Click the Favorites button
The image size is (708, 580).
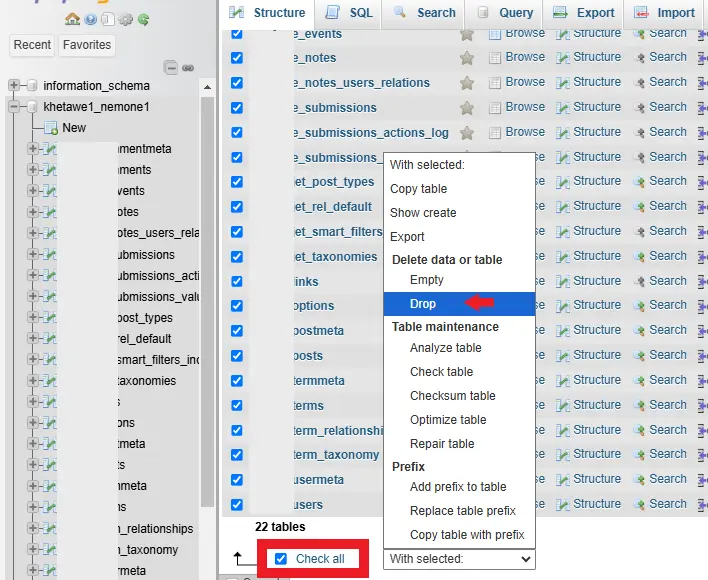click(87, 45)
